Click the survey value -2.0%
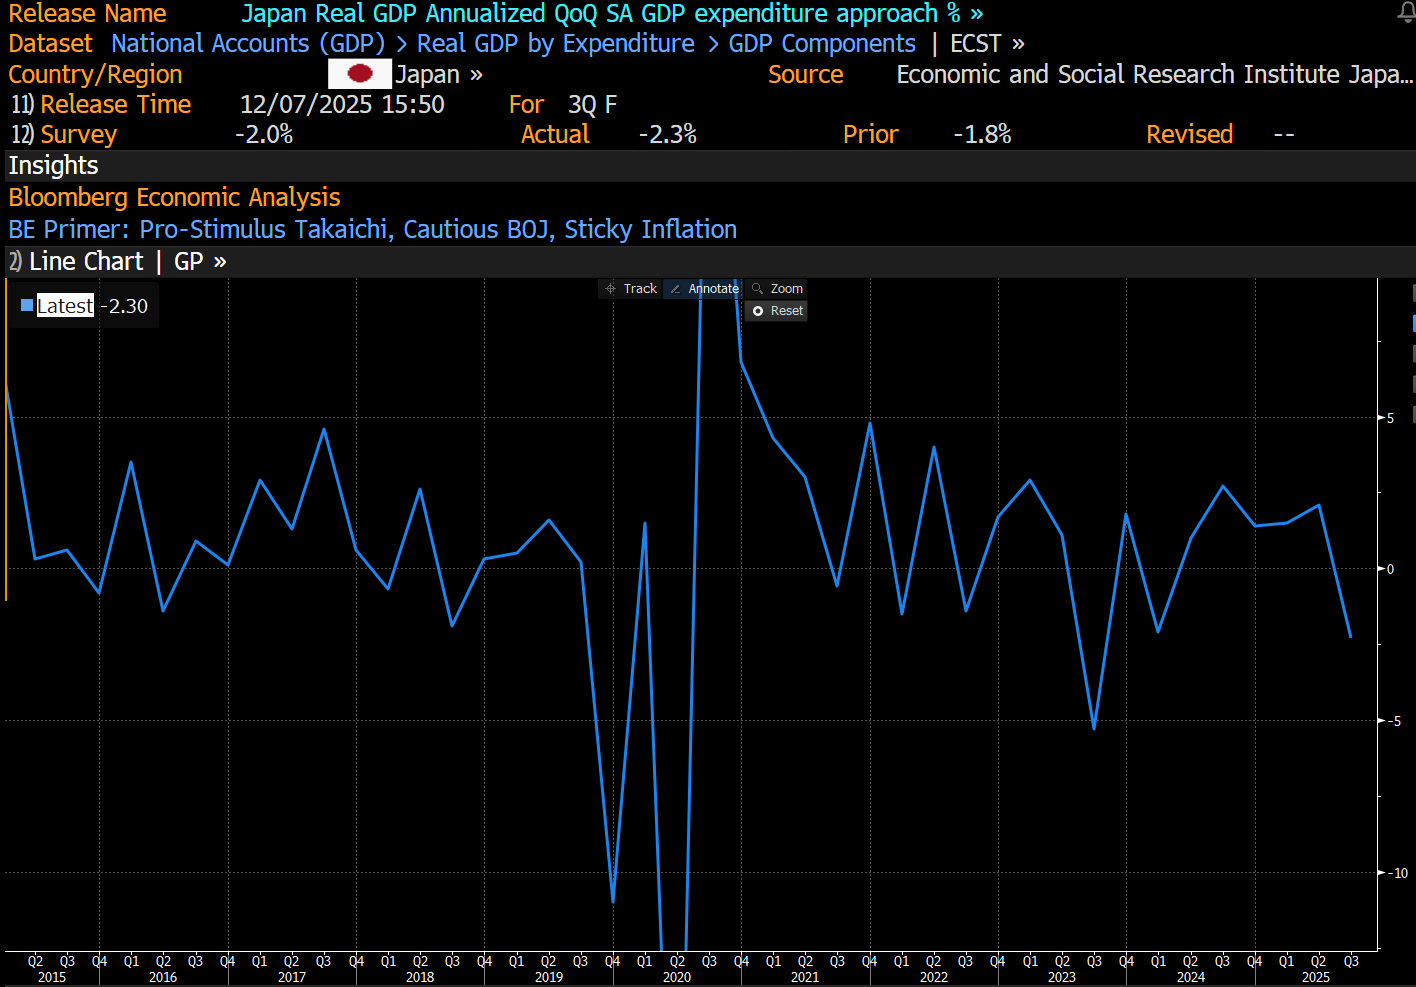This screenshot has height=987, width=1416. pos(264,135)
